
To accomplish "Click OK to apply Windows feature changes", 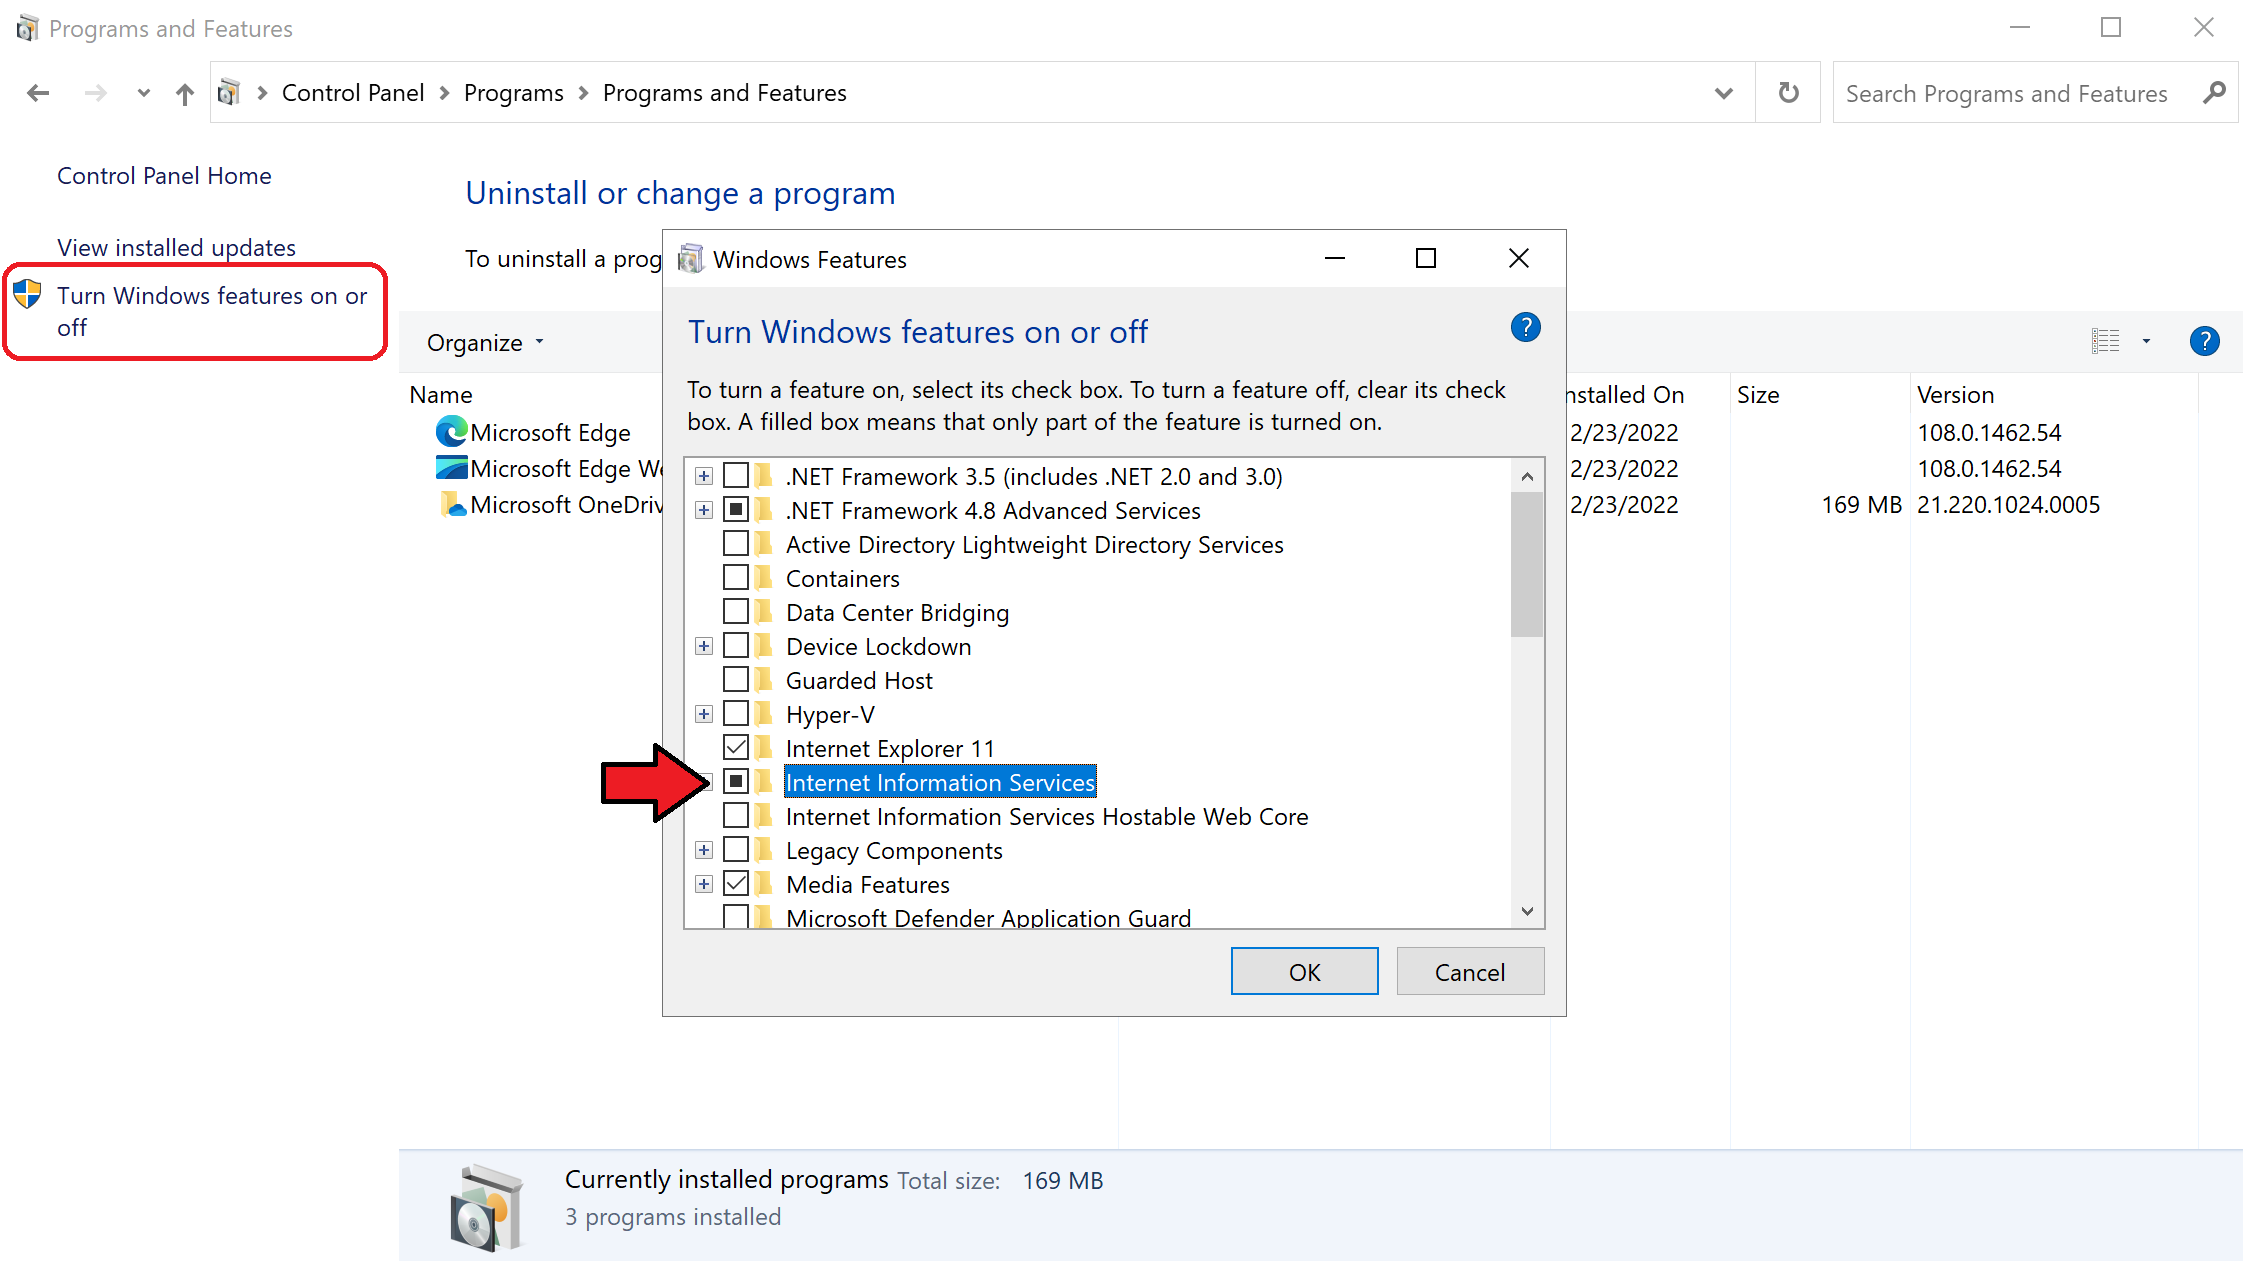I will coord(1305,972).
